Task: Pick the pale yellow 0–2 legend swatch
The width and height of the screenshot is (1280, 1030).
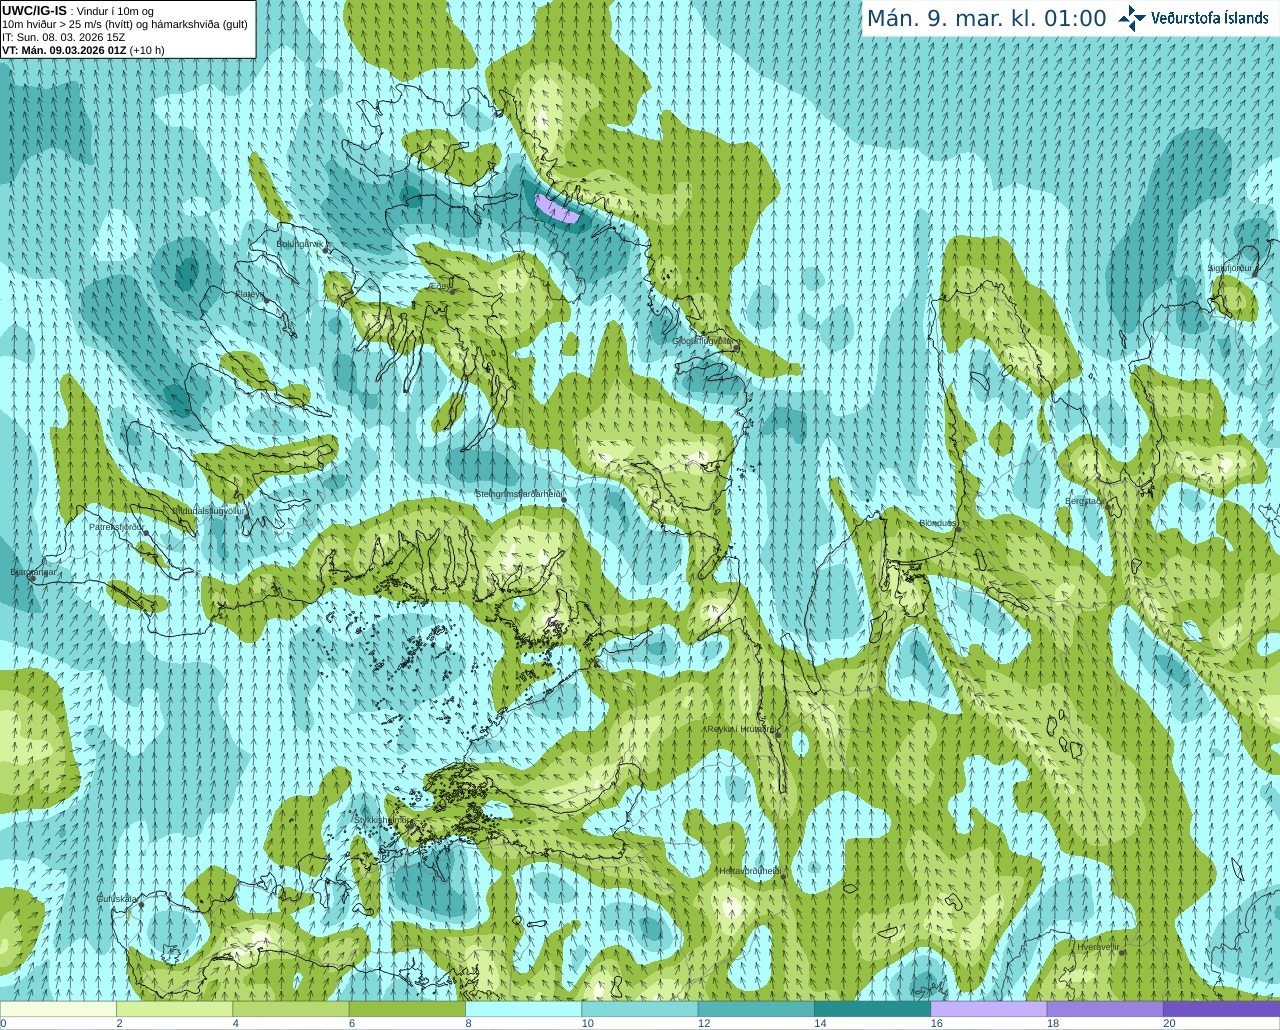Action: 58,1009
